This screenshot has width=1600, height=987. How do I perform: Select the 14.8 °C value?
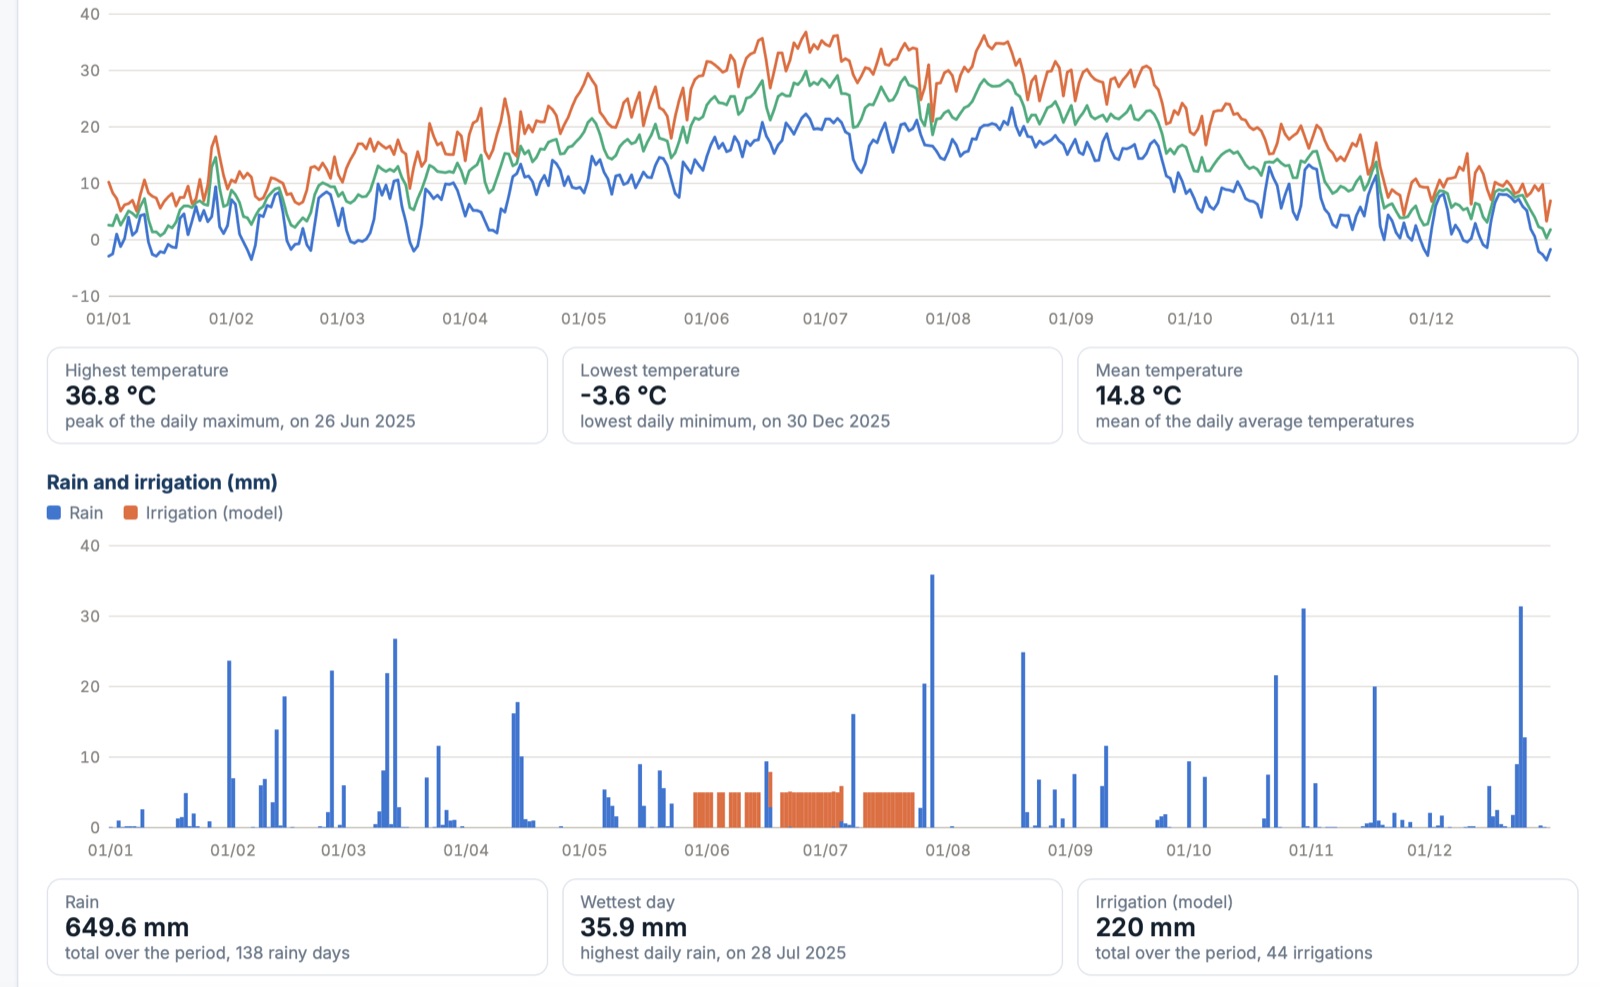click(1138, 396)
